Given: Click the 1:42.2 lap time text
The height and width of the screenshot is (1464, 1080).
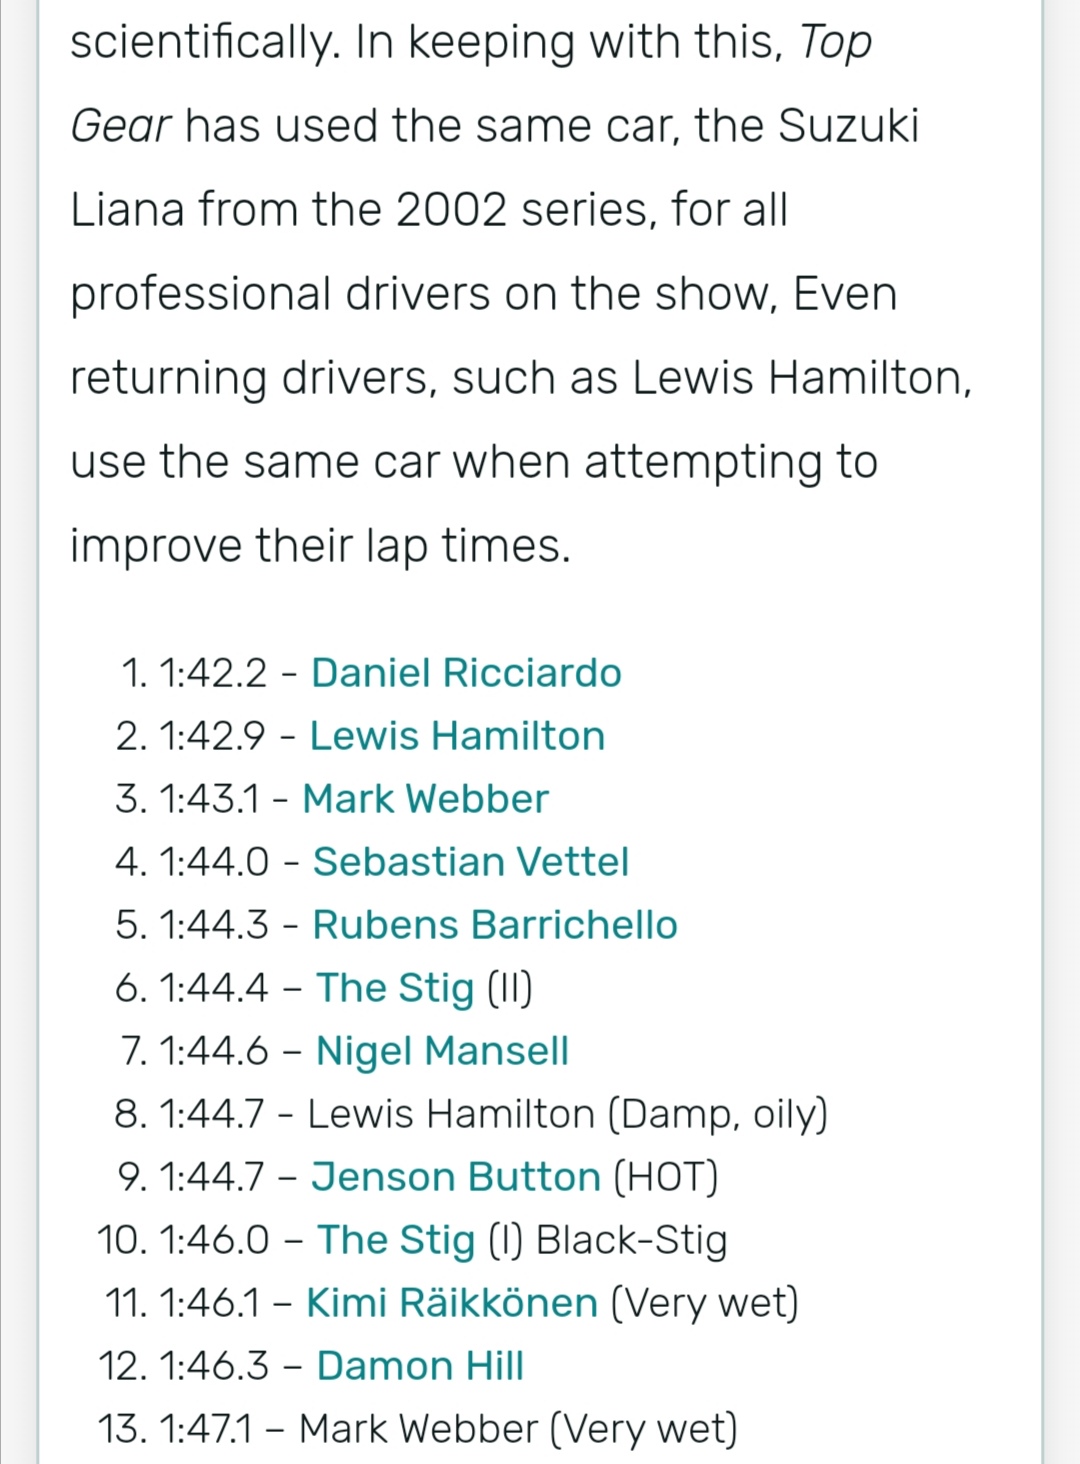Looking at the screenshot, I should 212,673.
